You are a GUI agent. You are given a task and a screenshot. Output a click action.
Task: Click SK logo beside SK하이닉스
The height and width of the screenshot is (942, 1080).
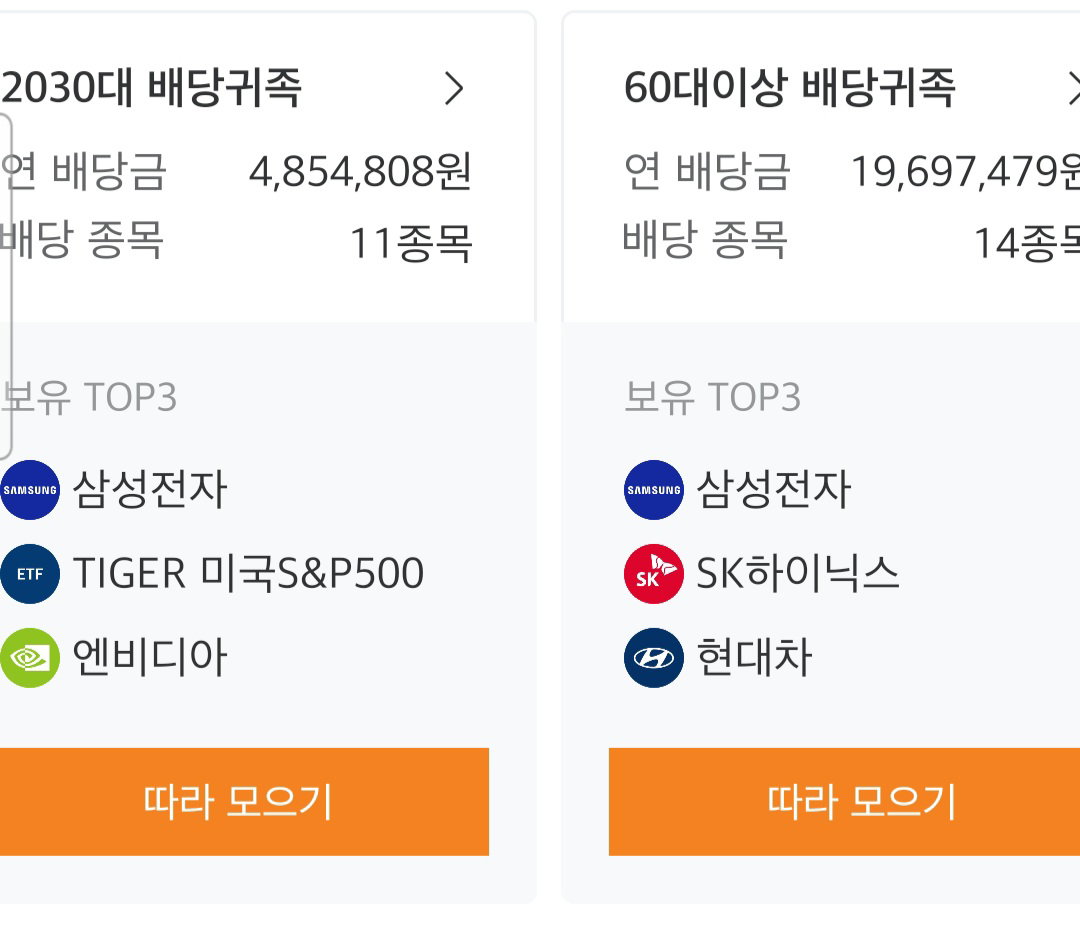(x=654, y=574)
